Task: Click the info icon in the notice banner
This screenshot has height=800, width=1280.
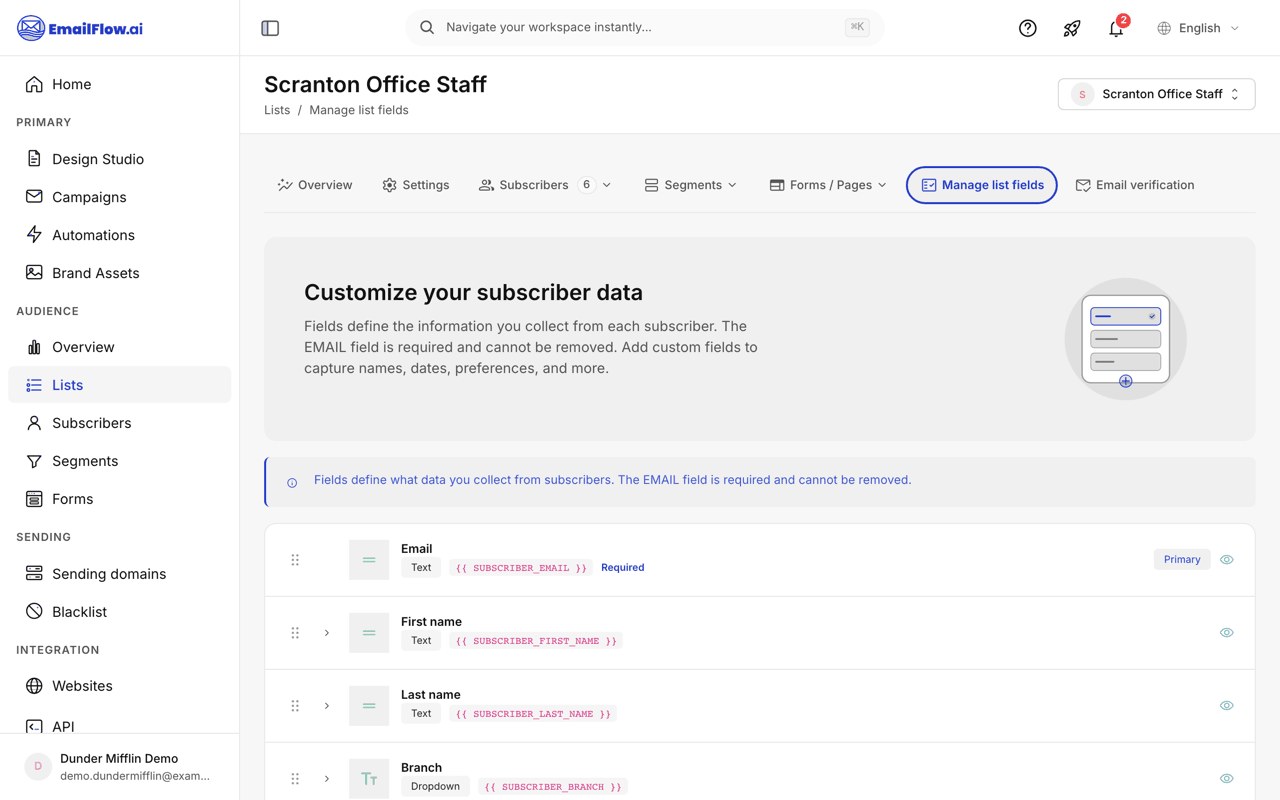Action: pos(292,483)
